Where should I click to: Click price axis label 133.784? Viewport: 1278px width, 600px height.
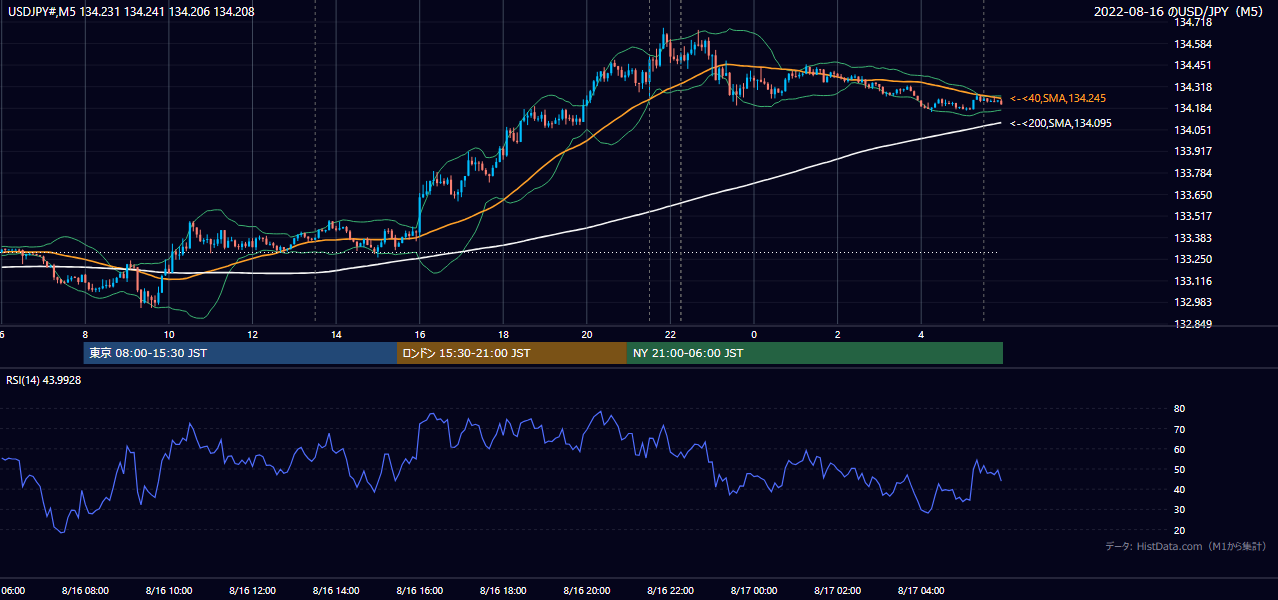(x=1194, y=173)
